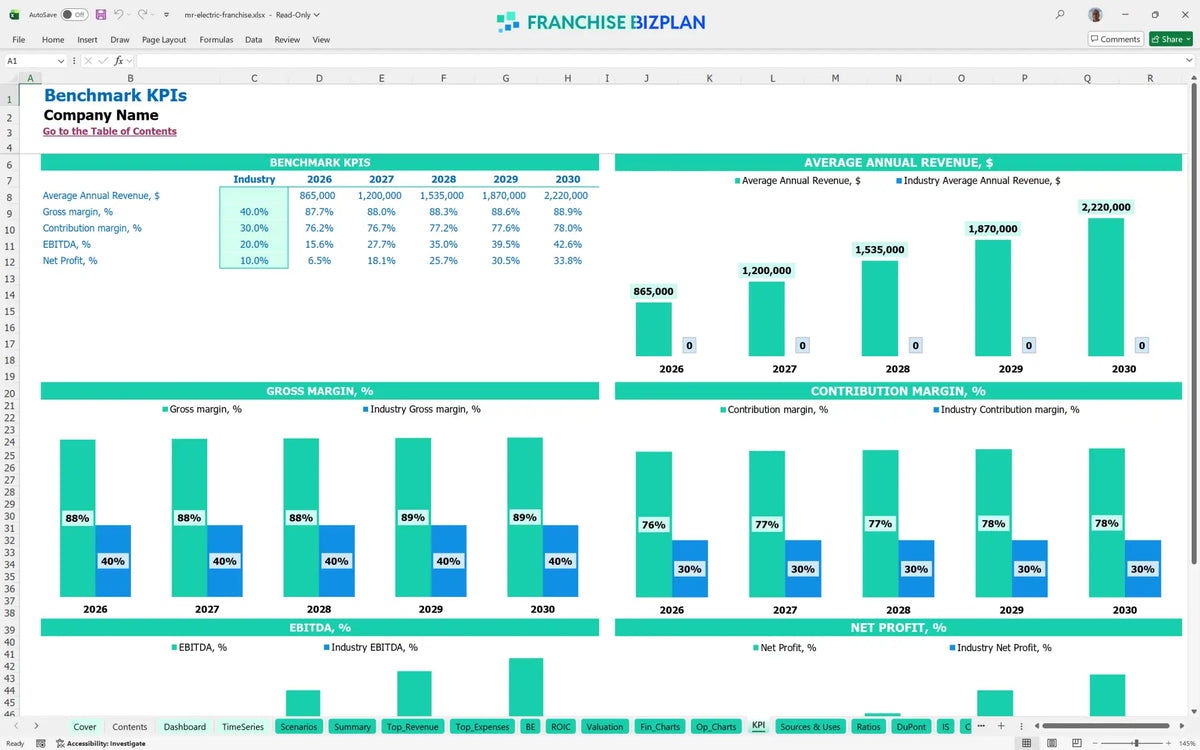Open the Search magnifier in the title bar
The width and height of the screenshot is (1200, 750).
(1060, 15)
